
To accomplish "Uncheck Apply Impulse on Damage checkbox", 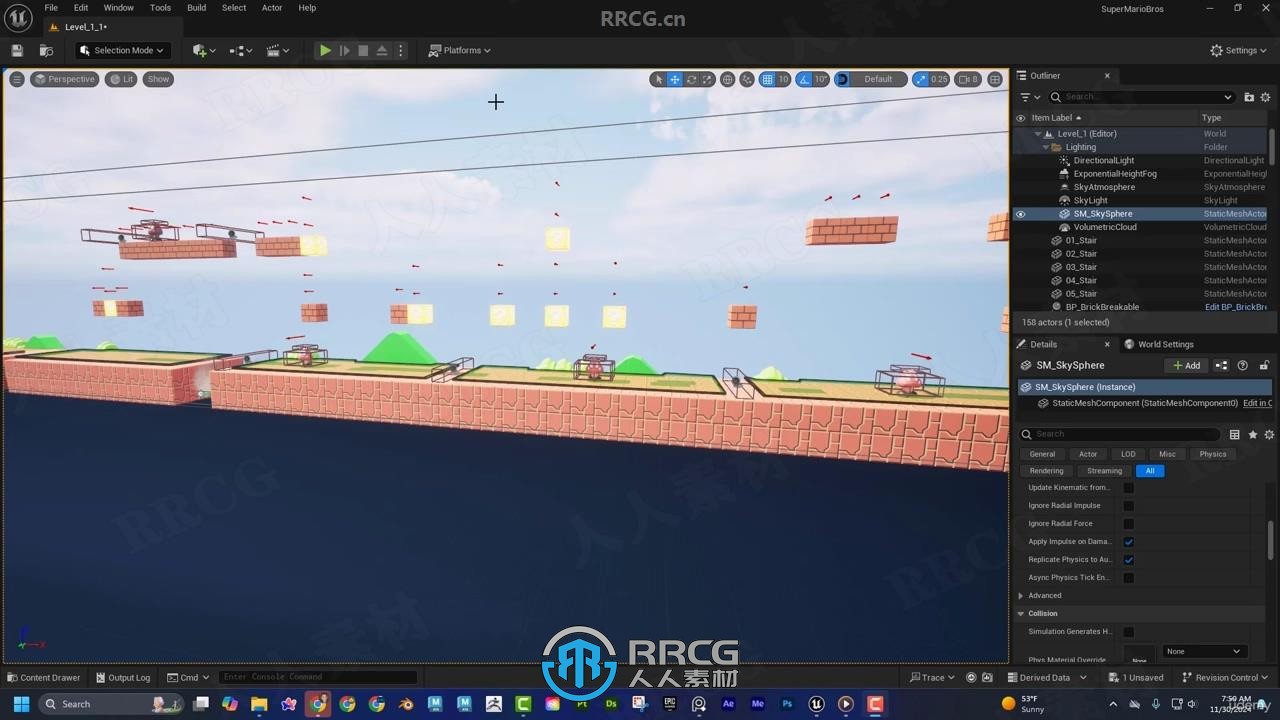I will coord(1128,542).
